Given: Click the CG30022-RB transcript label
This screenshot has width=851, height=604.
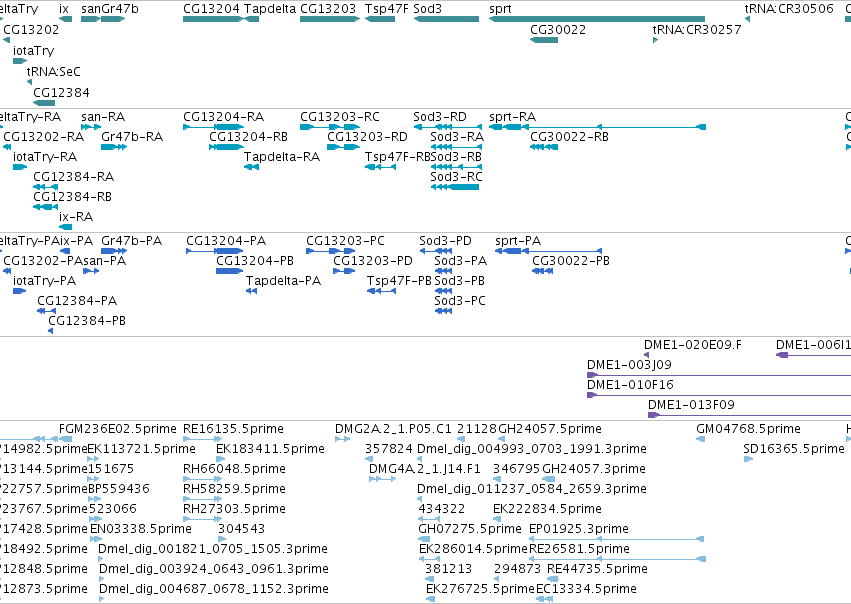Looking at the screenshot, I should click(x=569, y=137).
